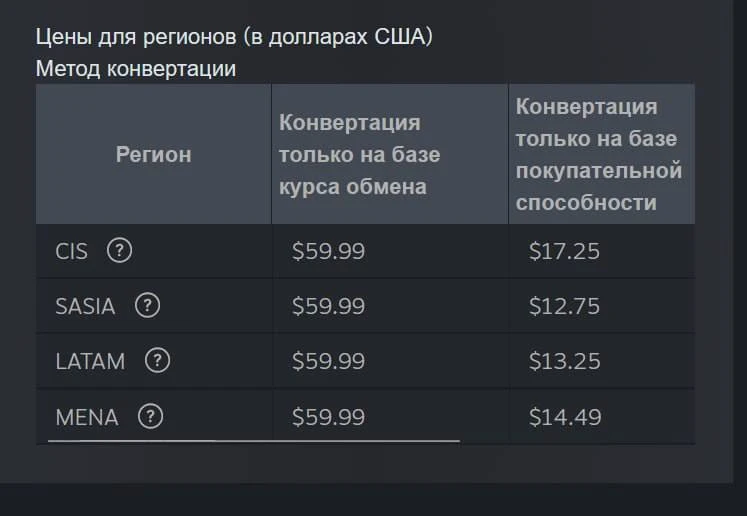This screenshot has width=747, height=516.
Task: Click the purchasing-power conversion column header
Action: pos(598,154)
